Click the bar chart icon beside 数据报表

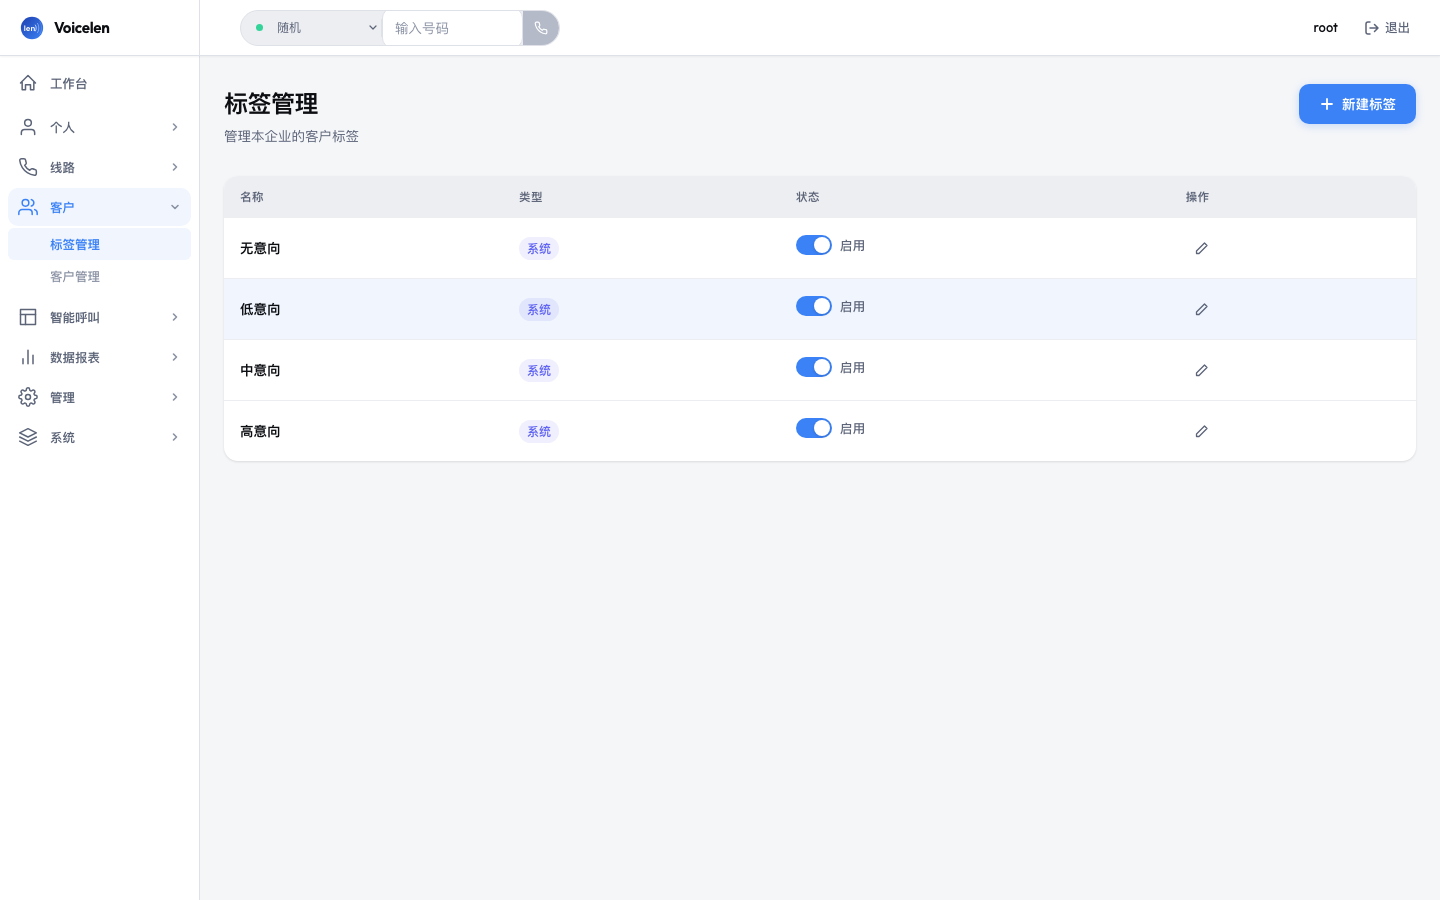click(28, 357)
